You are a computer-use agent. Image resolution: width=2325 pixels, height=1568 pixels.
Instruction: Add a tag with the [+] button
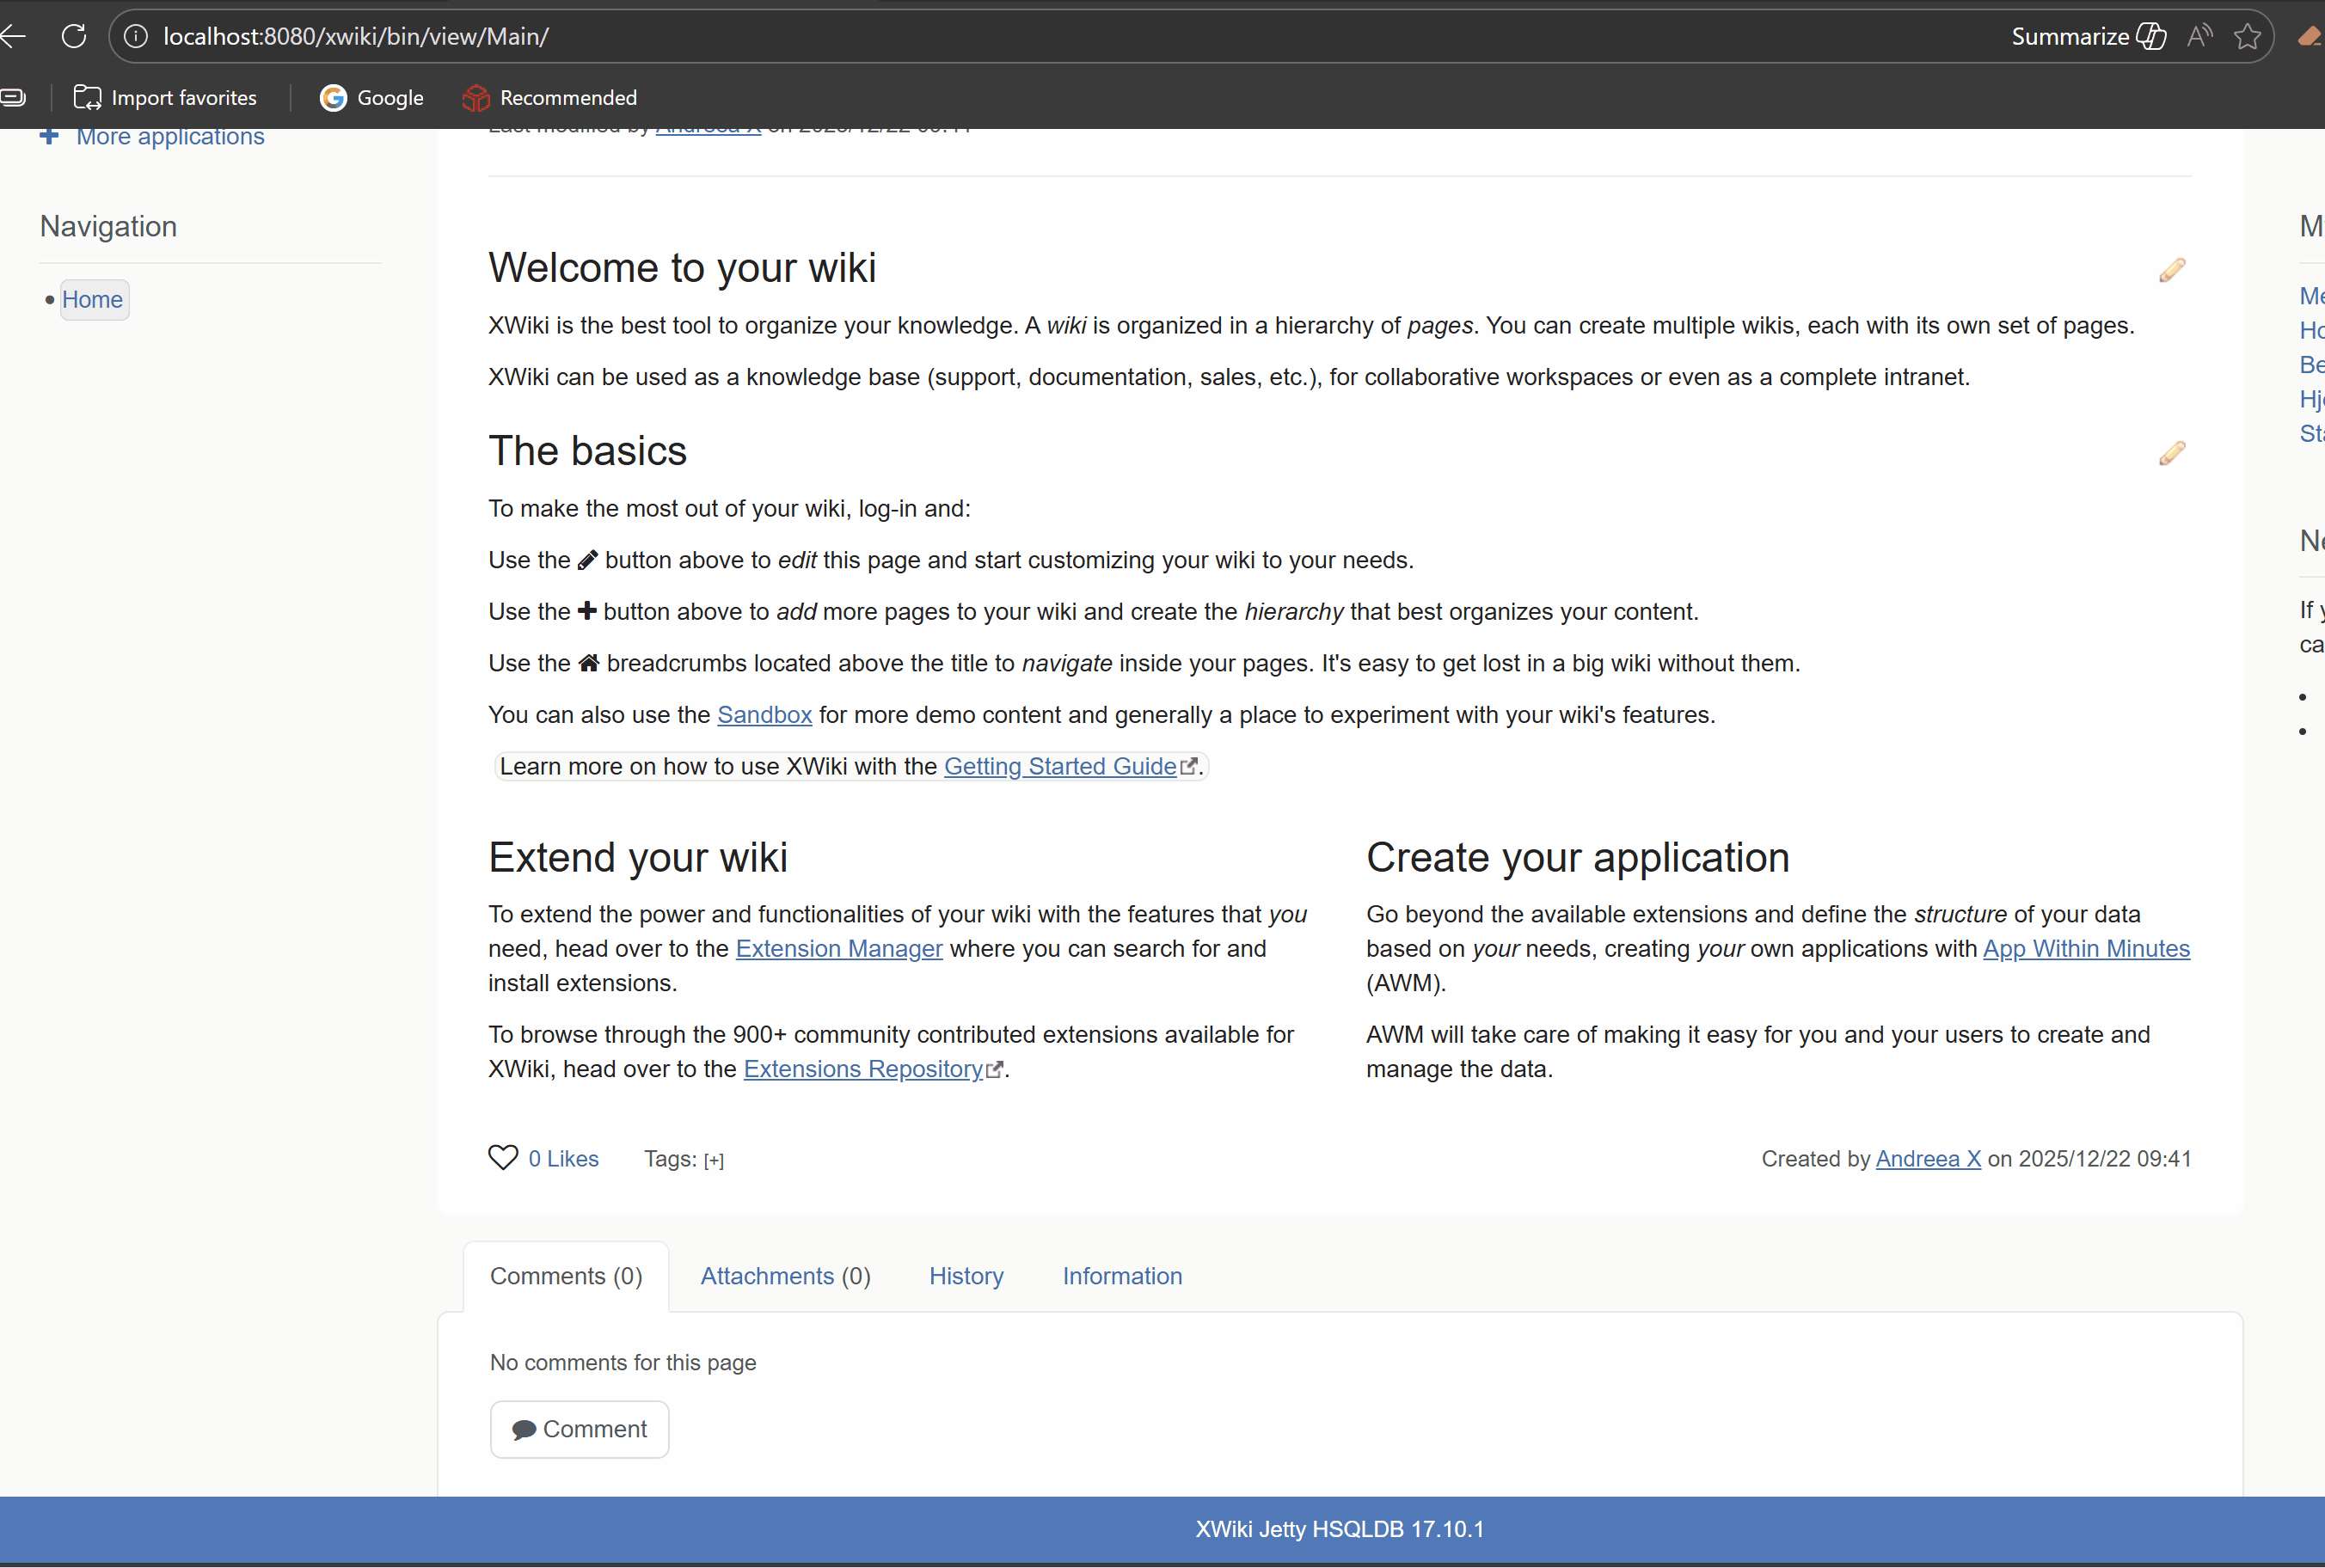point(713,1160)
